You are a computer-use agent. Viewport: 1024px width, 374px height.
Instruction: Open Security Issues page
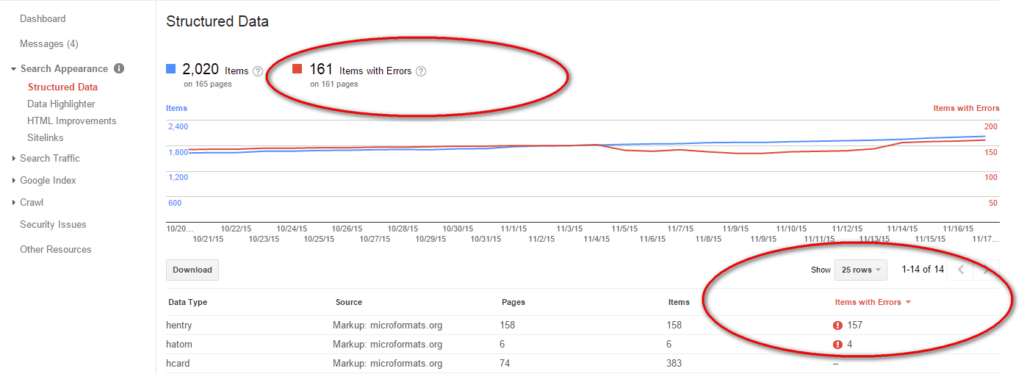pyautogui.click(x=53, y=225)
